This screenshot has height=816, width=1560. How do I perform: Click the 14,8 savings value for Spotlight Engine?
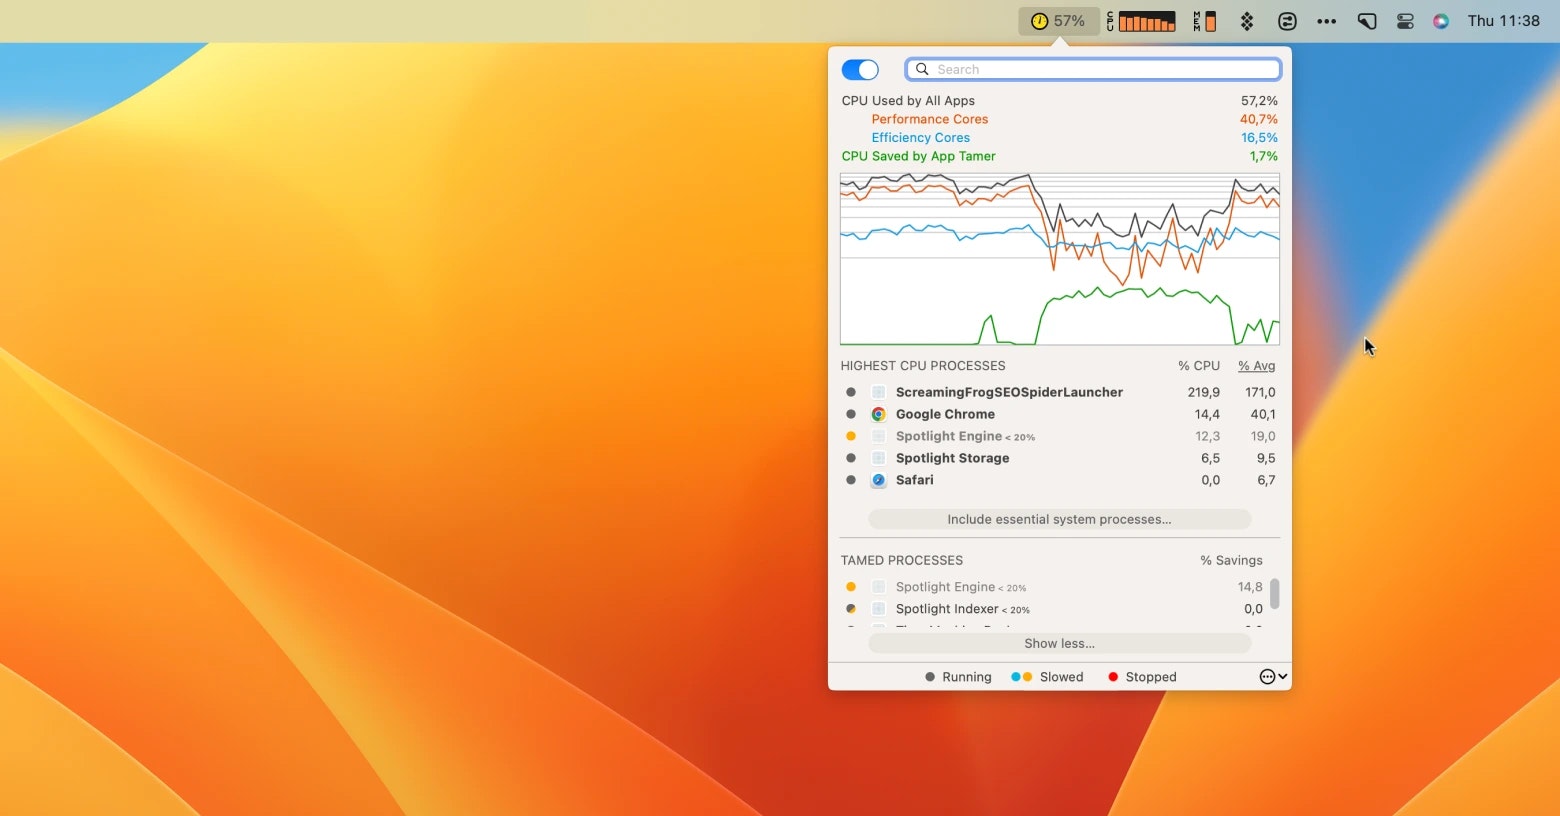click(x=1250, y=587)
